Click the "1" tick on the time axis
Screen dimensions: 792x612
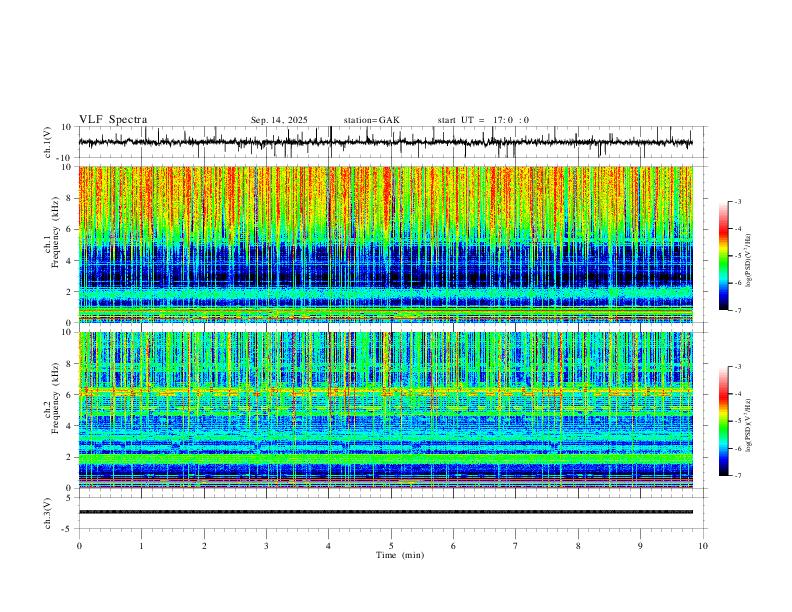[x=141, y=546]
